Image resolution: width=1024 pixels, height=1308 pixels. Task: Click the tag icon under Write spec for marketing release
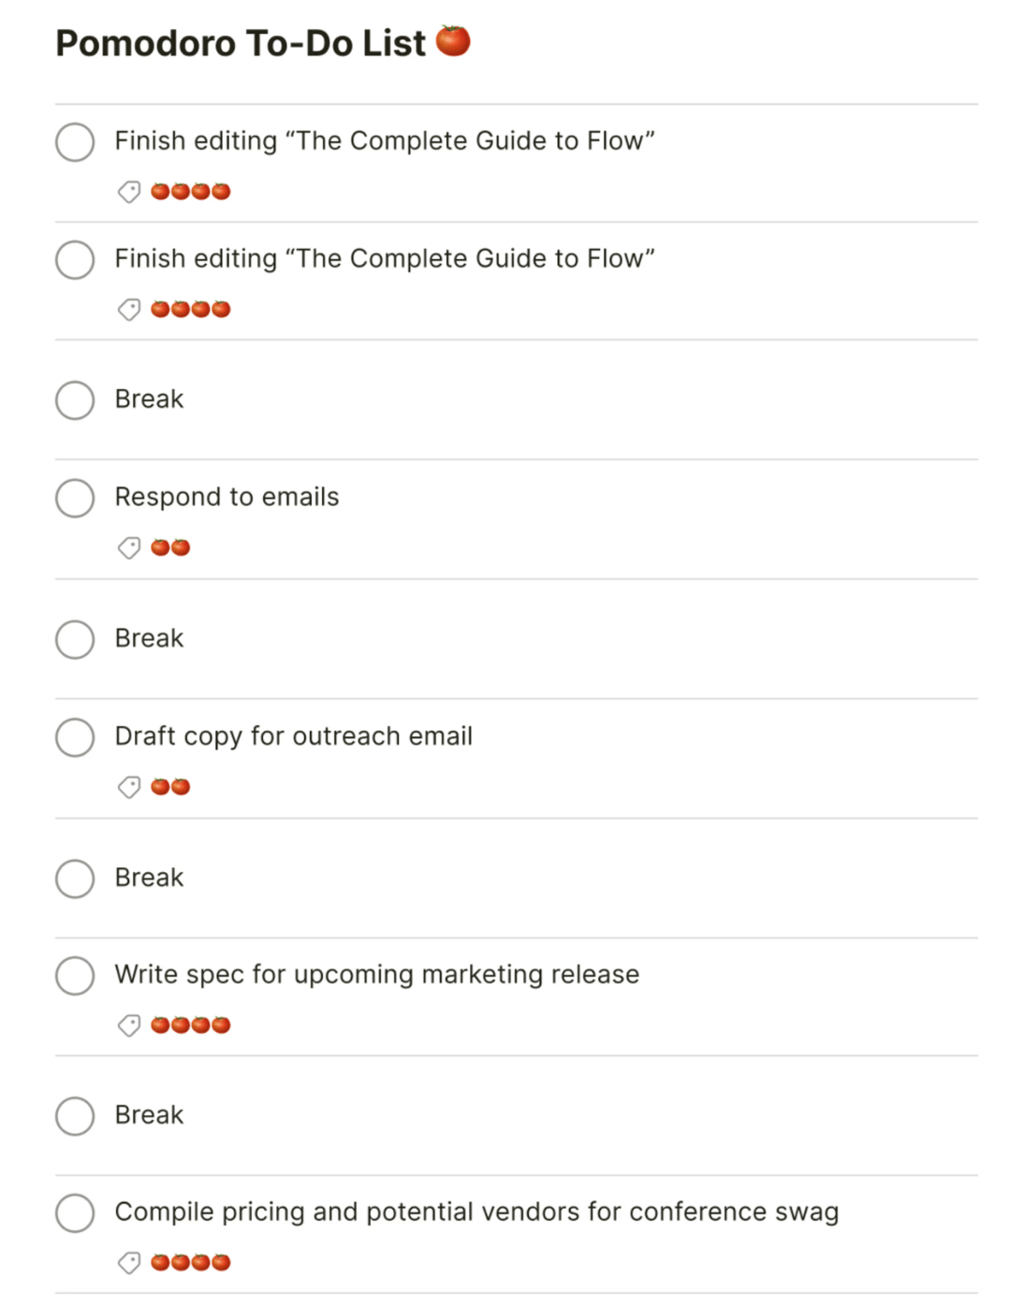(x=129, y=1024)
